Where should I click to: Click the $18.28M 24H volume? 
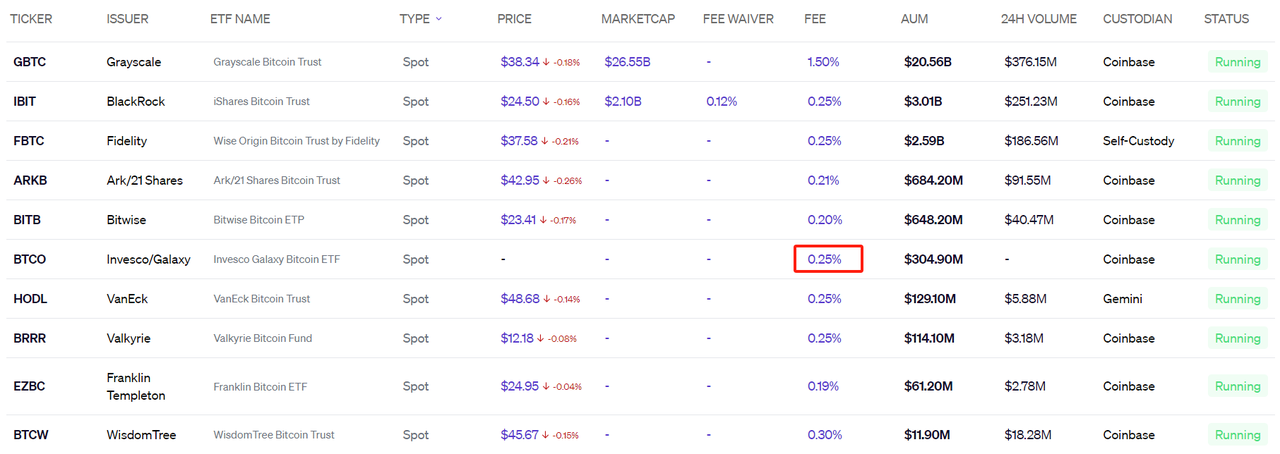[1028, 435]
